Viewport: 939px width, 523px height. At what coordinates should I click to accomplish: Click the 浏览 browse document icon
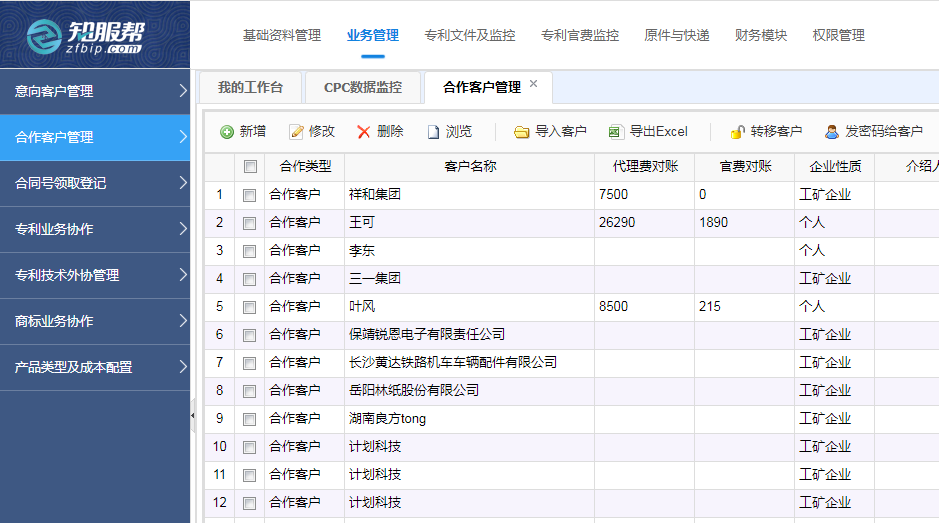(x=433, y=132)
